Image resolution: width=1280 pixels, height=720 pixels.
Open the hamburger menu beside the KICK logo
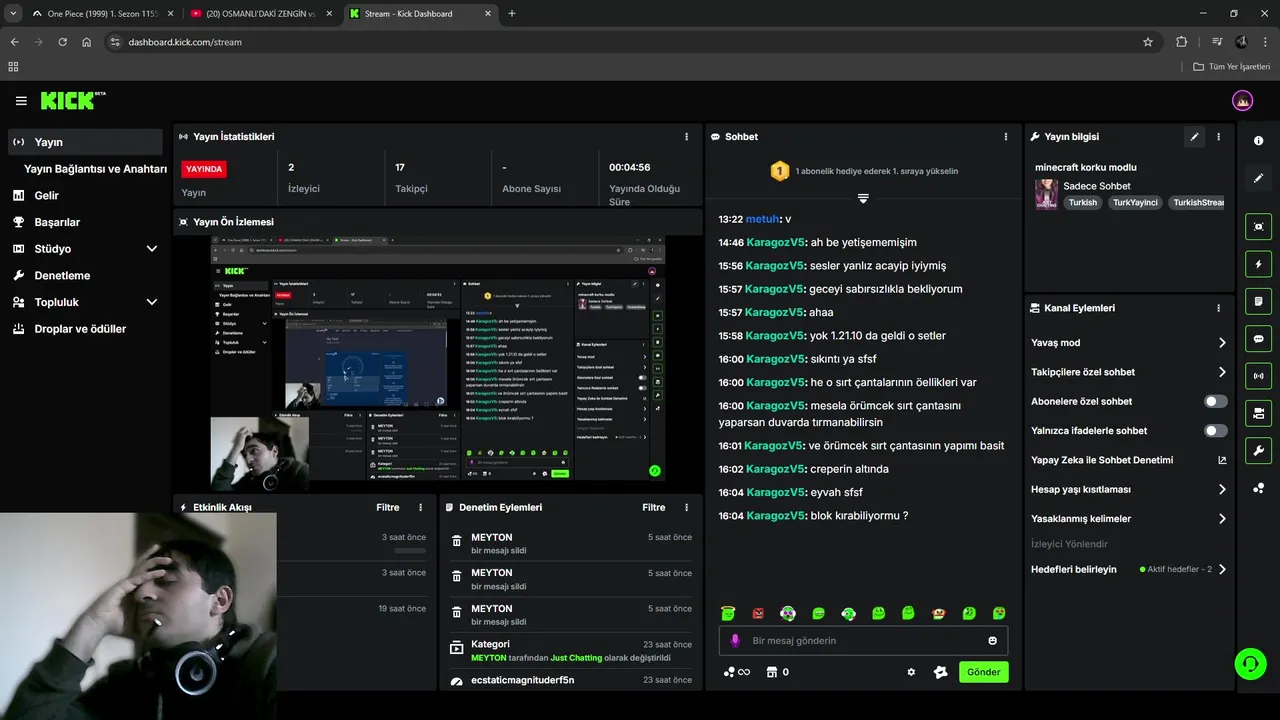(21, 101)
